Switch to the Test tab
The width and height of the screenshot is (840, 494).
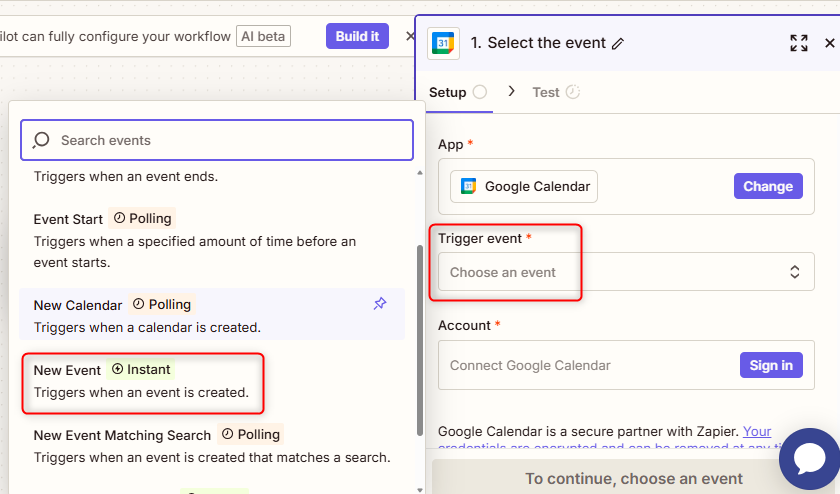pos(546,92)
